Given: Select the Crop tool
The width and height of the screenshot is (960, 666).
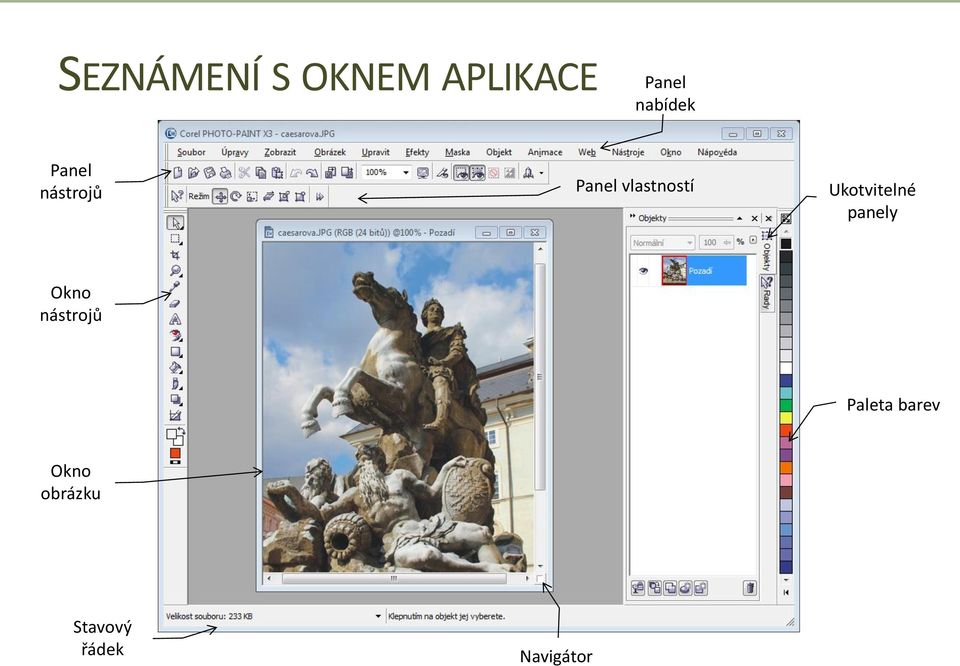Looking at the screenshot, I should (x=176, y=255).
